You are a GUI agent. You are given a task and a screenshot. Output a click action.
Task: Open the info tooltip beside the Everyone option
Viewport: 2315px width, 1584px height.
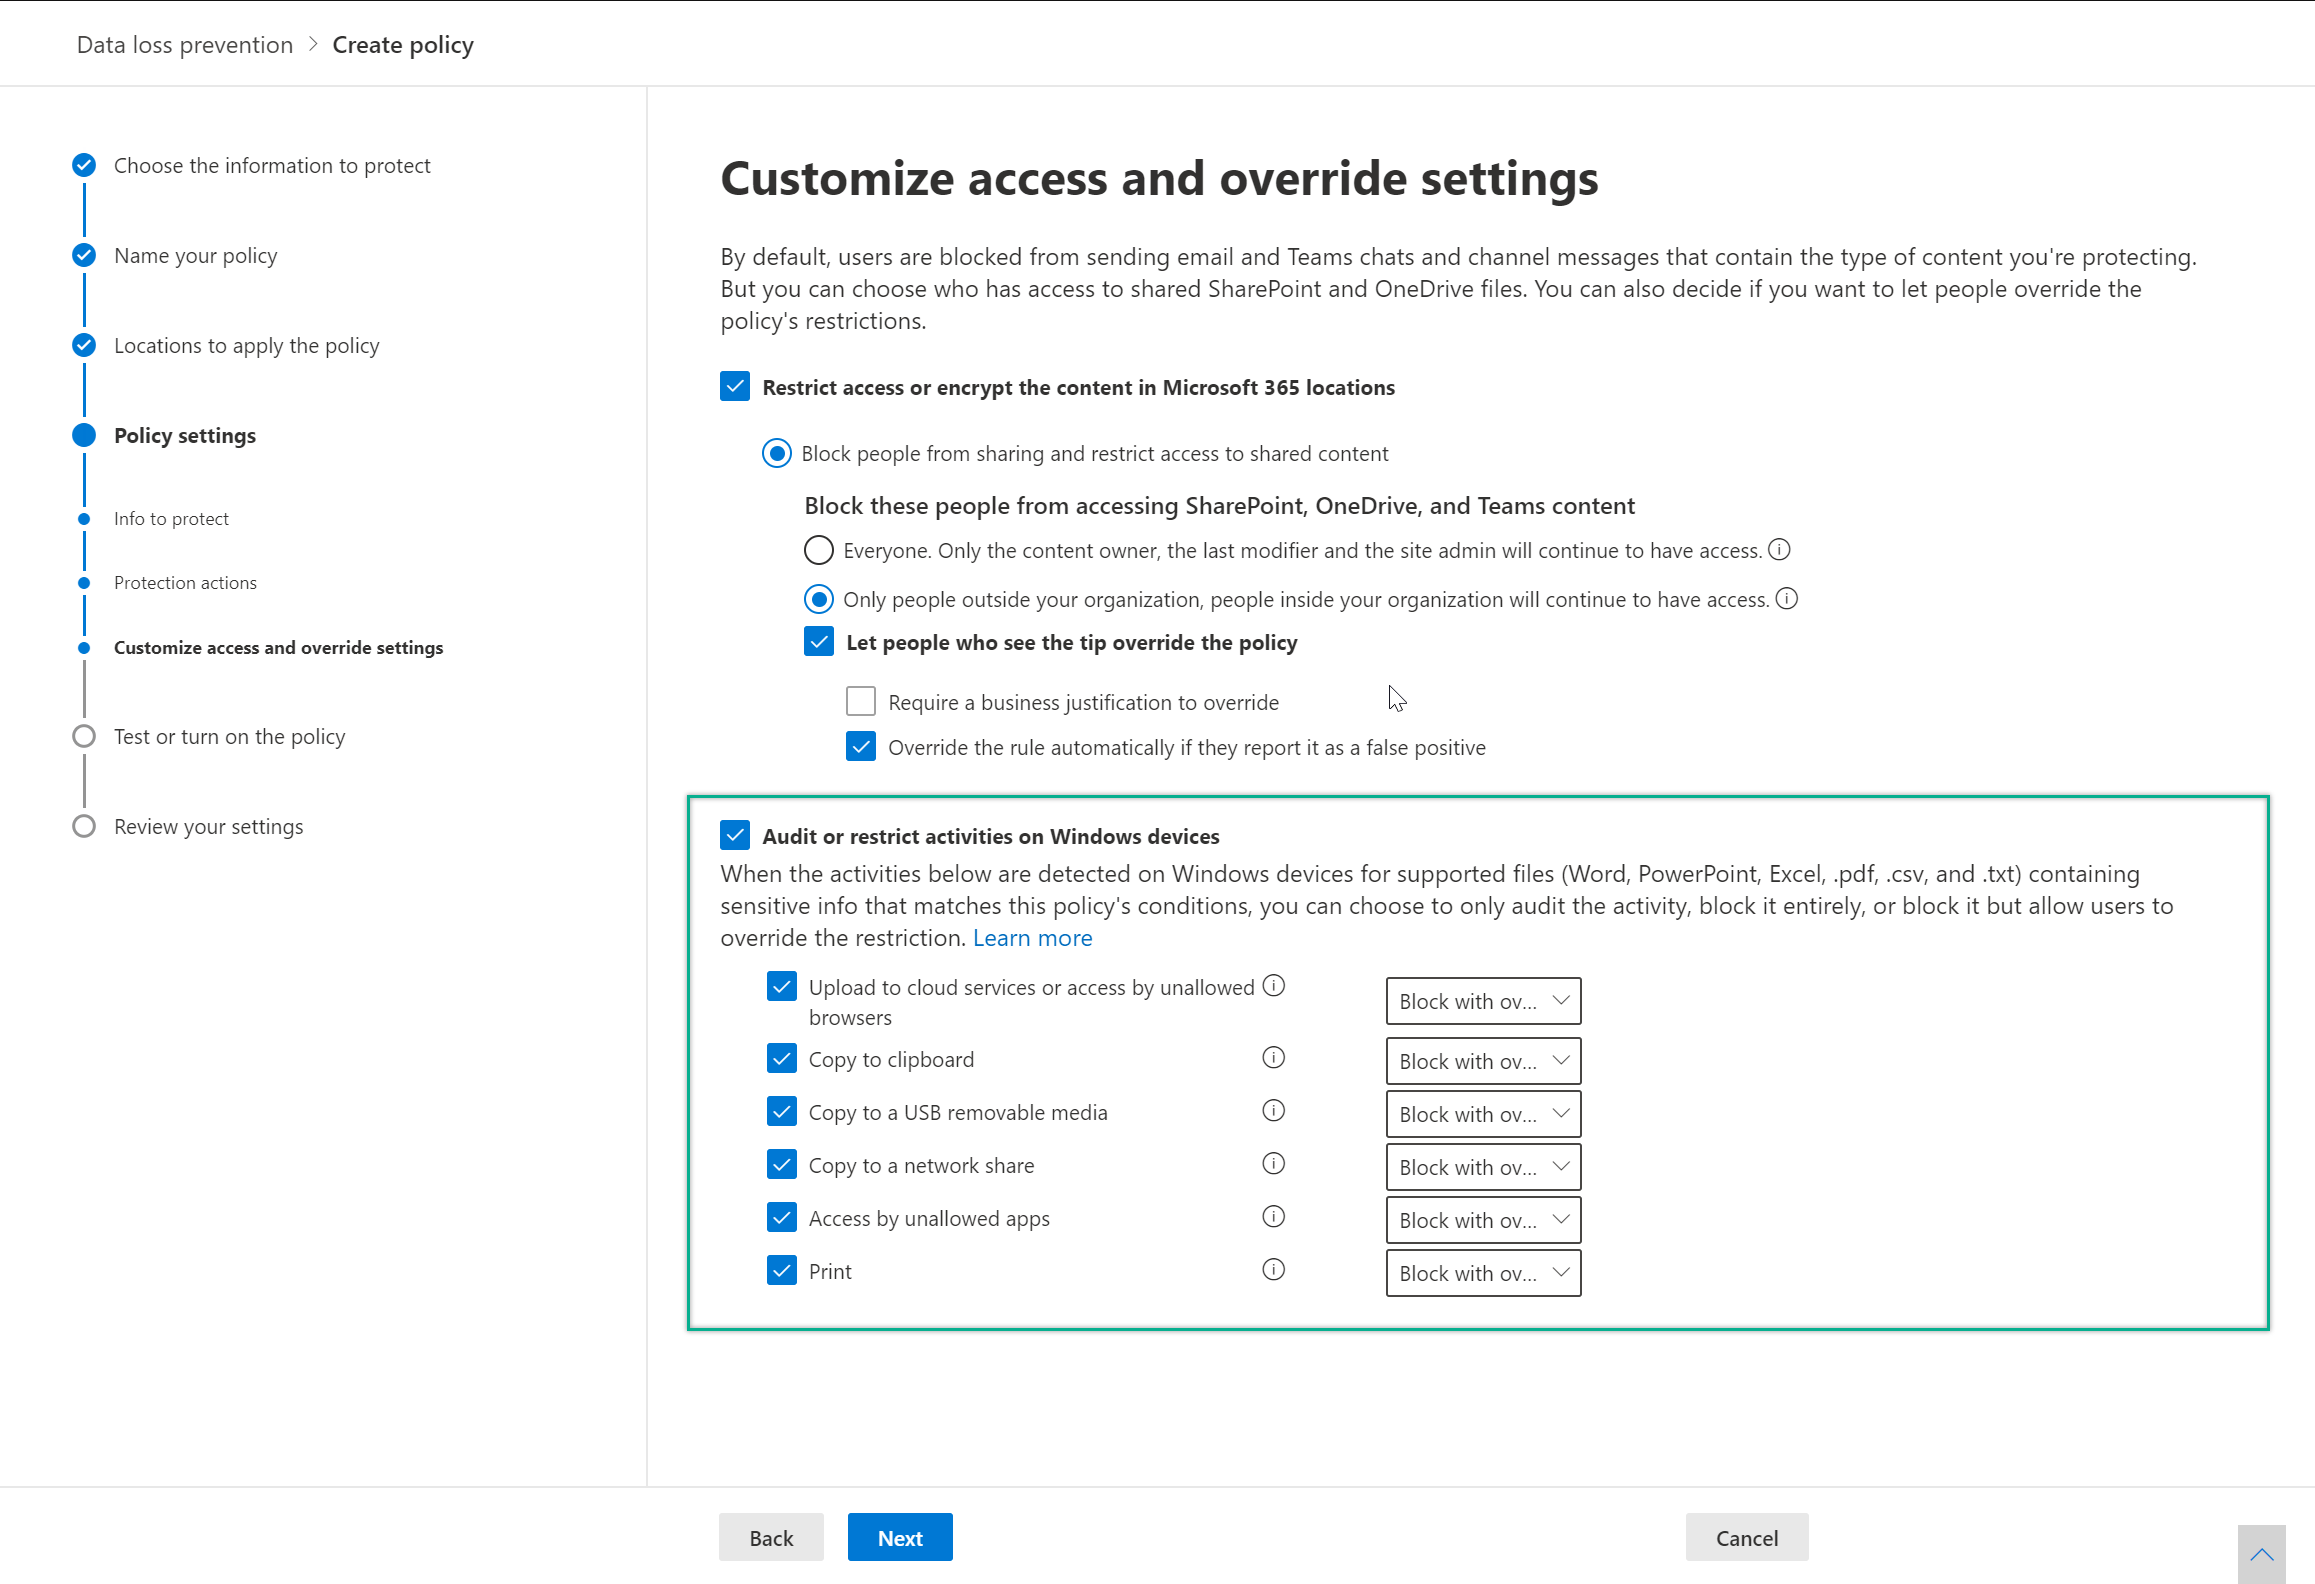click(x=1779, y=550)
